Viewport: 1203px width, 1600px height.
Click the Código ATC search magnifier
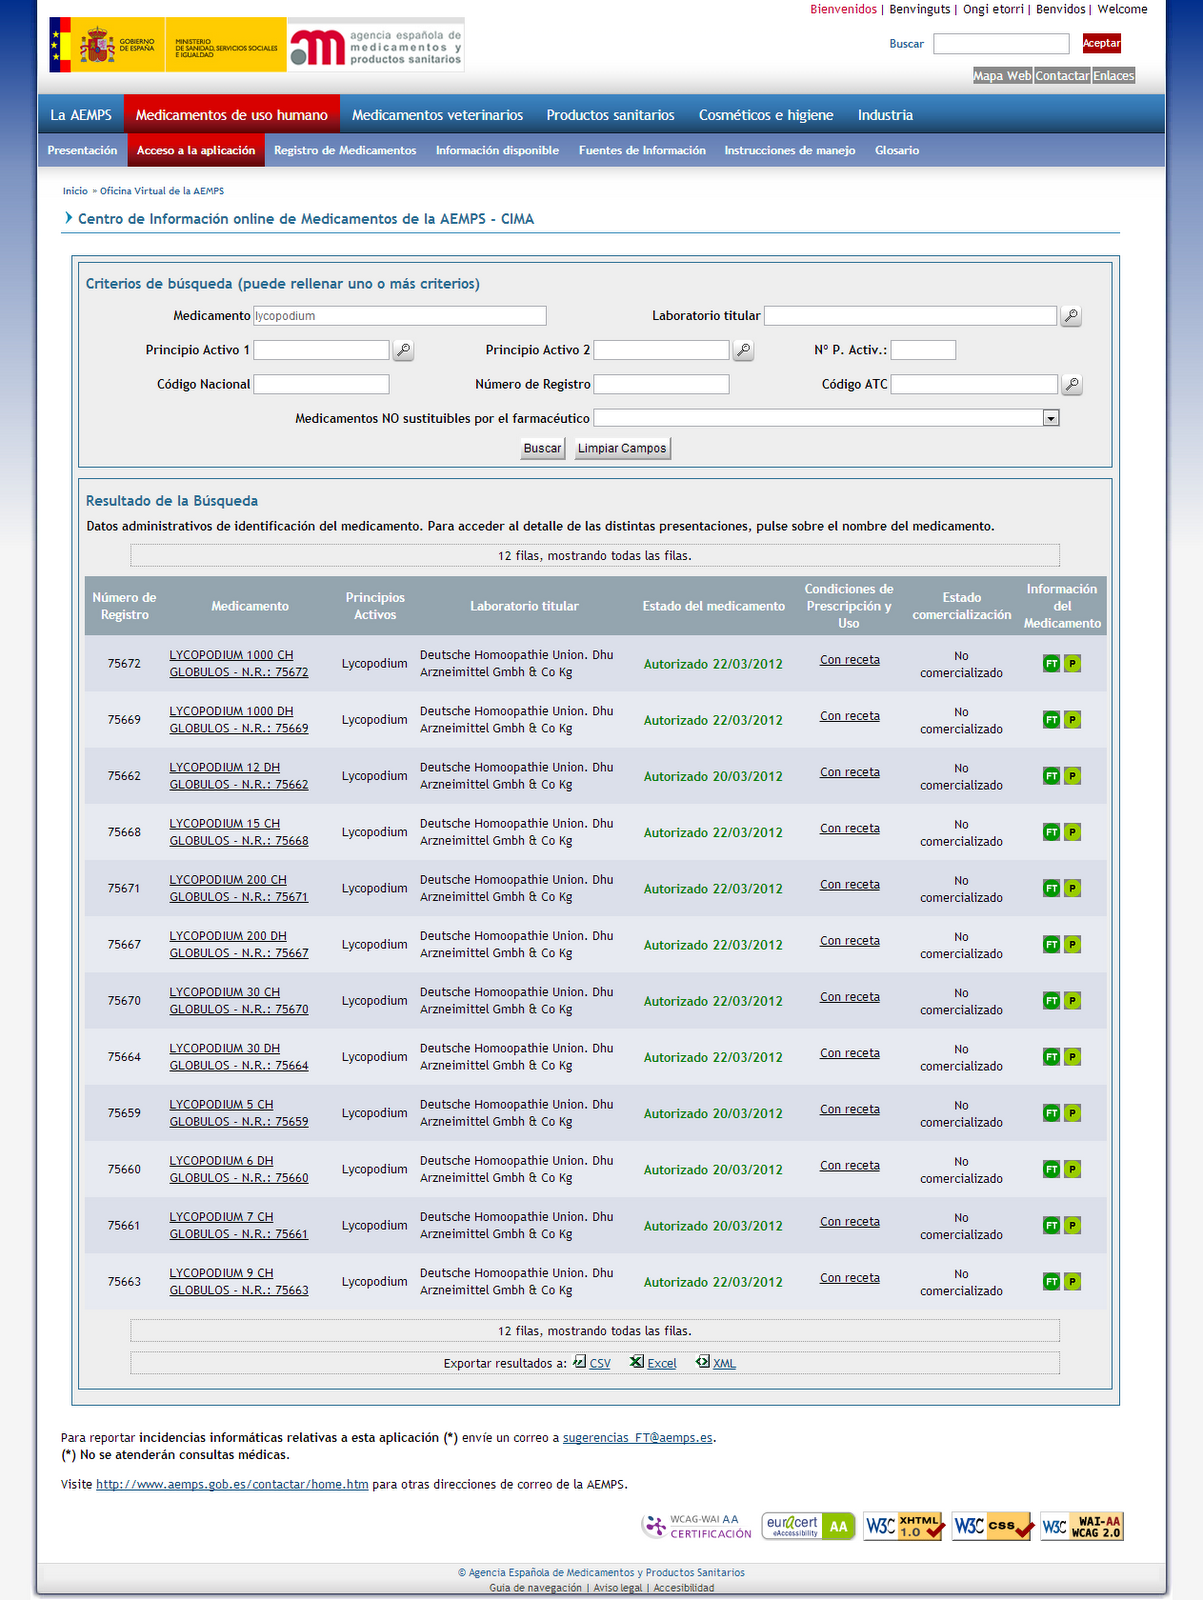coord(1071,384)
